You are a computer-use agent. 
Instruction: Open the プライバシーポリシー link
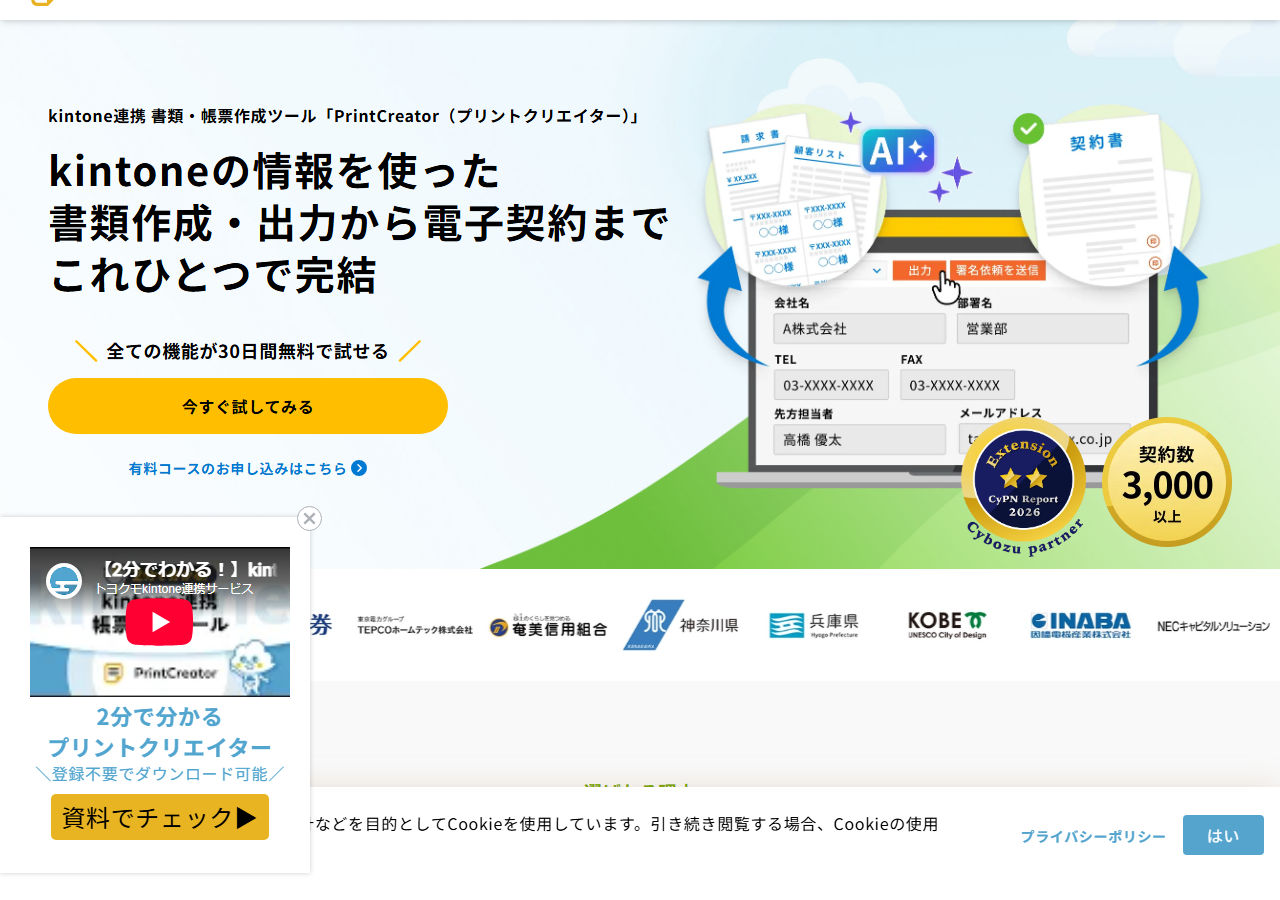point(1093,836)
